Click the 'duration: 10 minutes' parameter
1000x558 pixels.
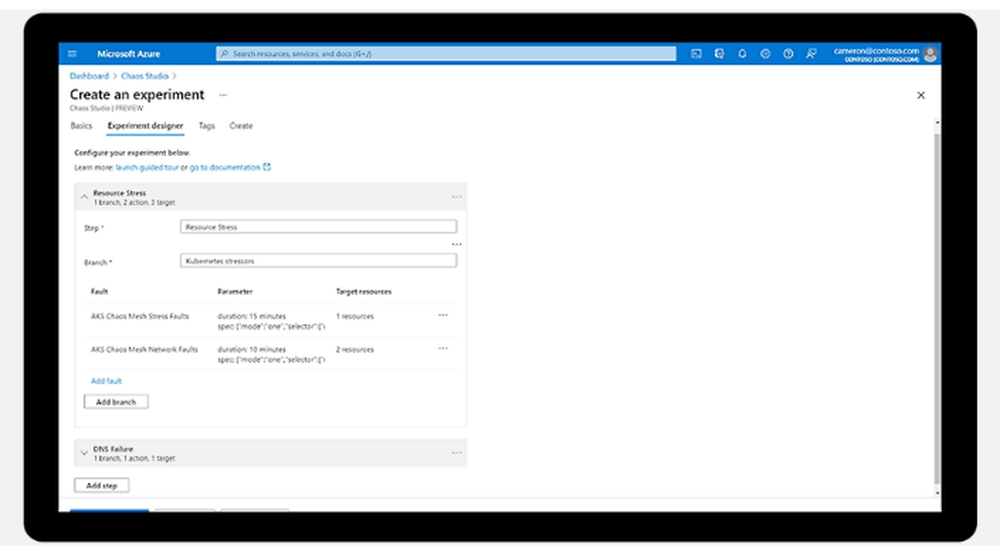pos(251,349)
